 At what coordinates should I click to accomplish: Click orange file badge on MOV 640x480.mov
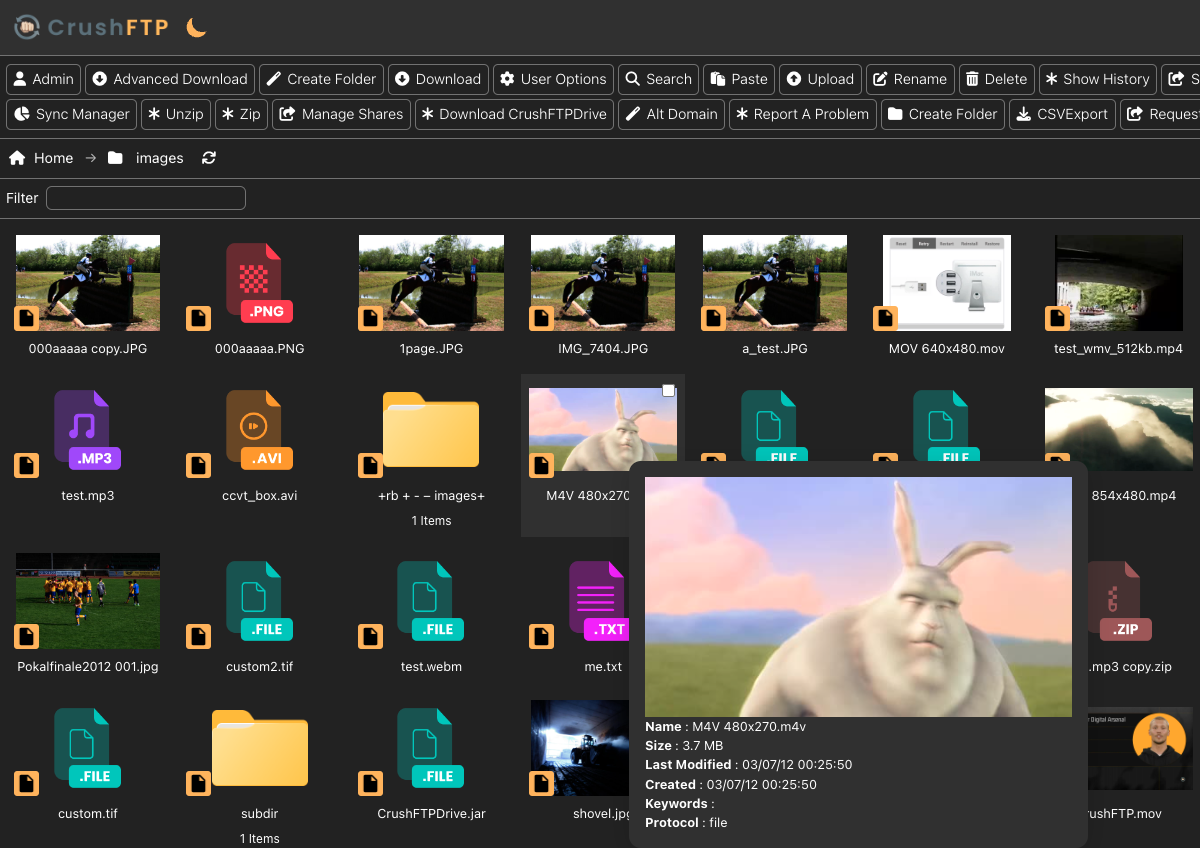[885, 318]
